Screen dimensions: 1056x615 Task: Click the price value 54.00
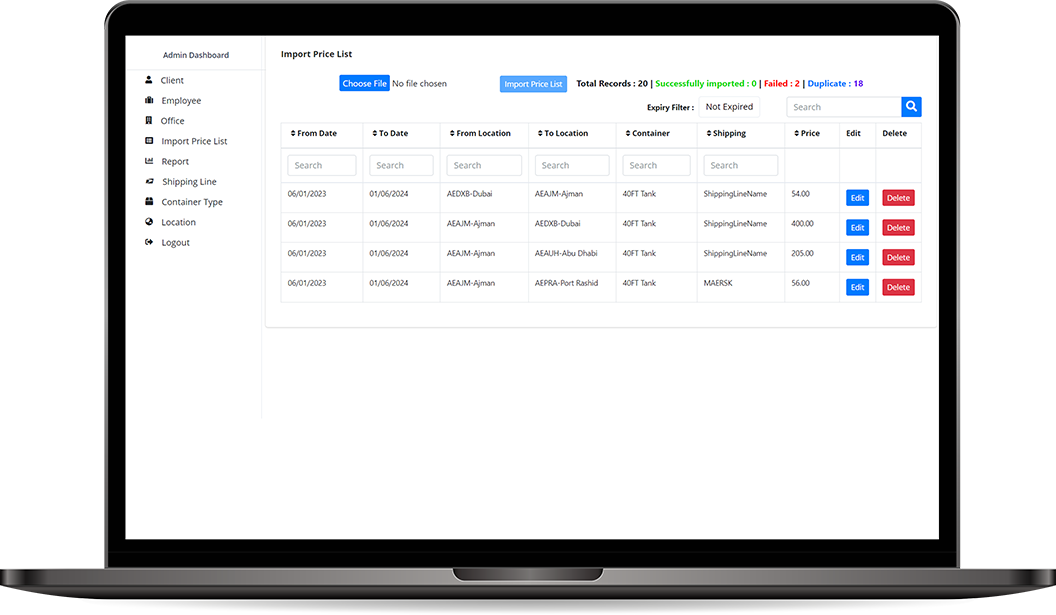click(801, 193)
